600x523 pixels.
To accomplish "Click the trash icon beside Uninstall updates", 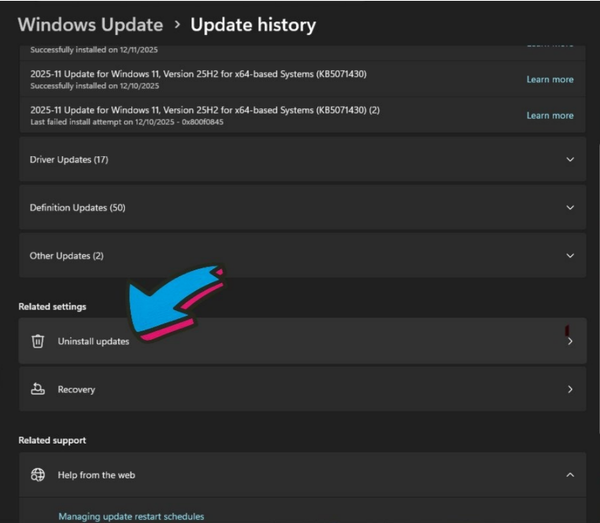I will (38, 341).
